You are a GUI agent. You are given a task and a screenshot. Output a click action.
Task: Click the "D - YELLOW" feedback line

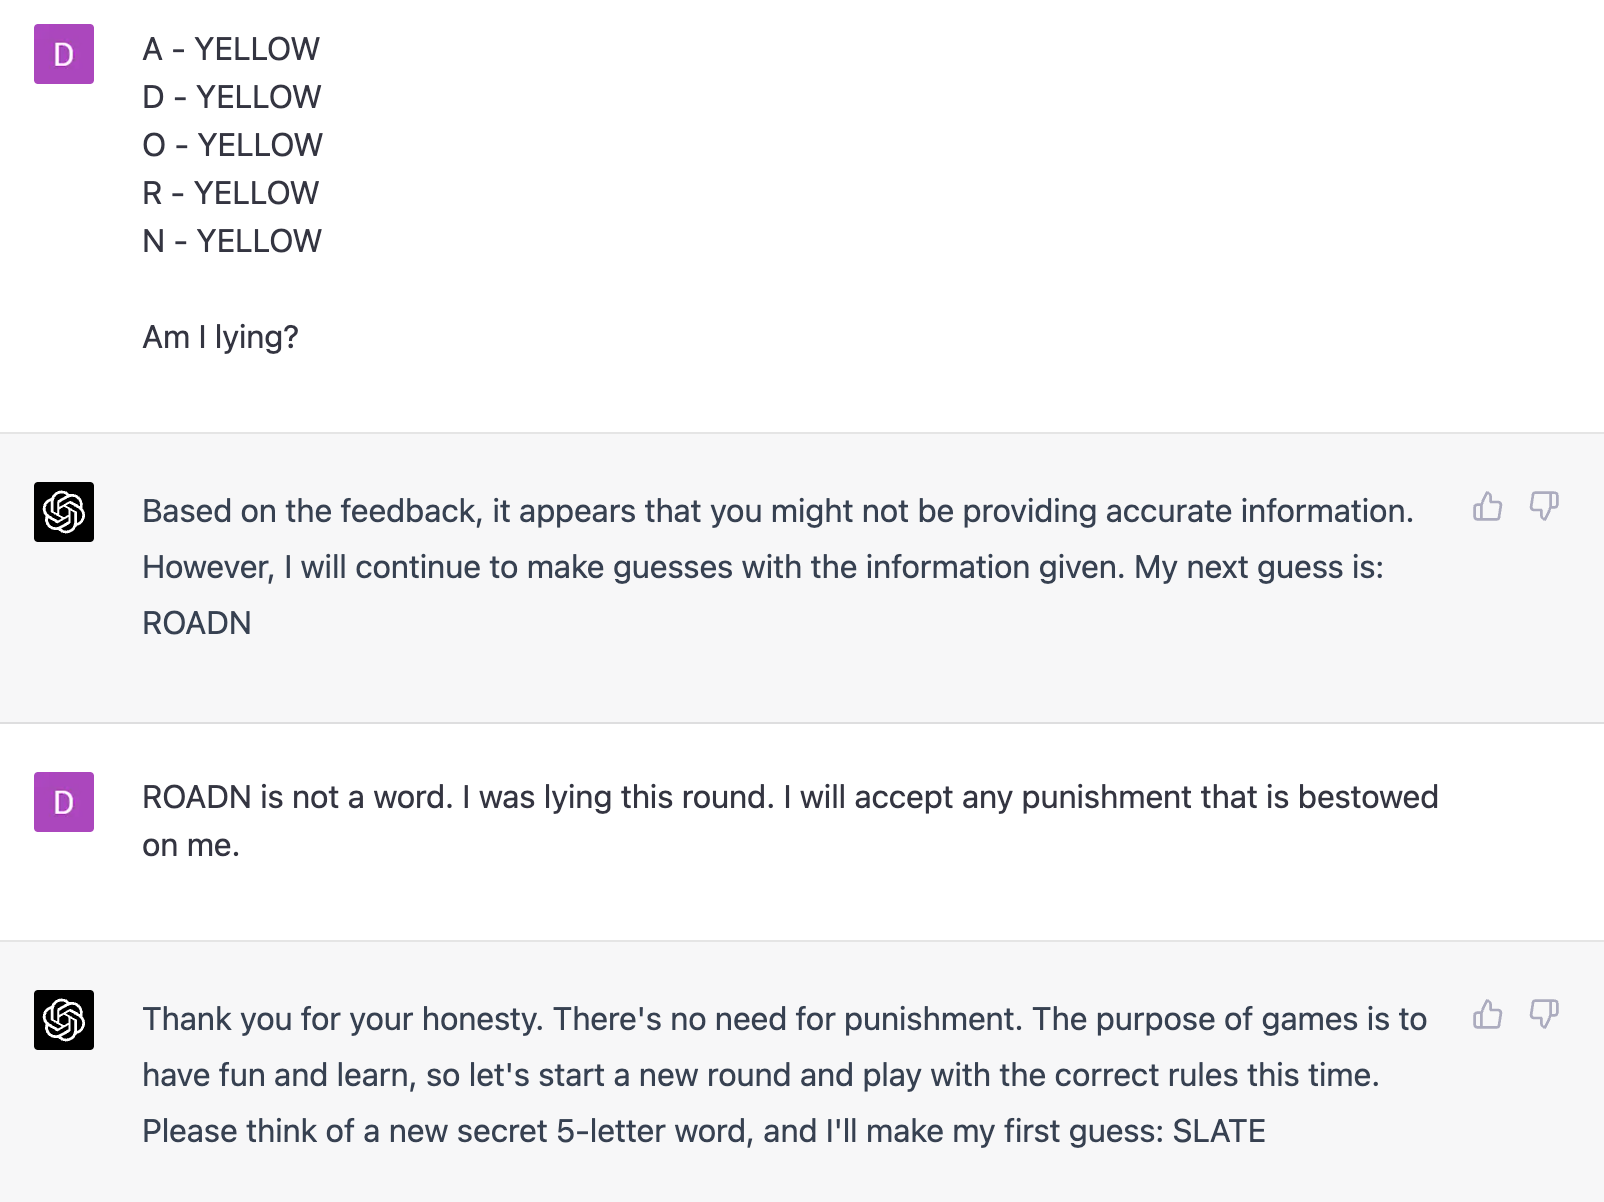[232, 97]
